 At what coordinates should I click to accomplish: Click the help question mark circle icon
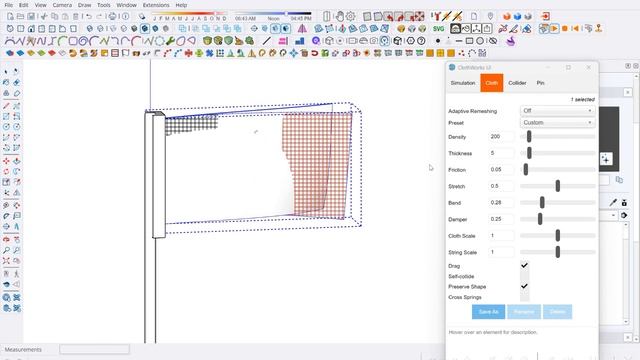pyautogui.click(x=421, y=41)
